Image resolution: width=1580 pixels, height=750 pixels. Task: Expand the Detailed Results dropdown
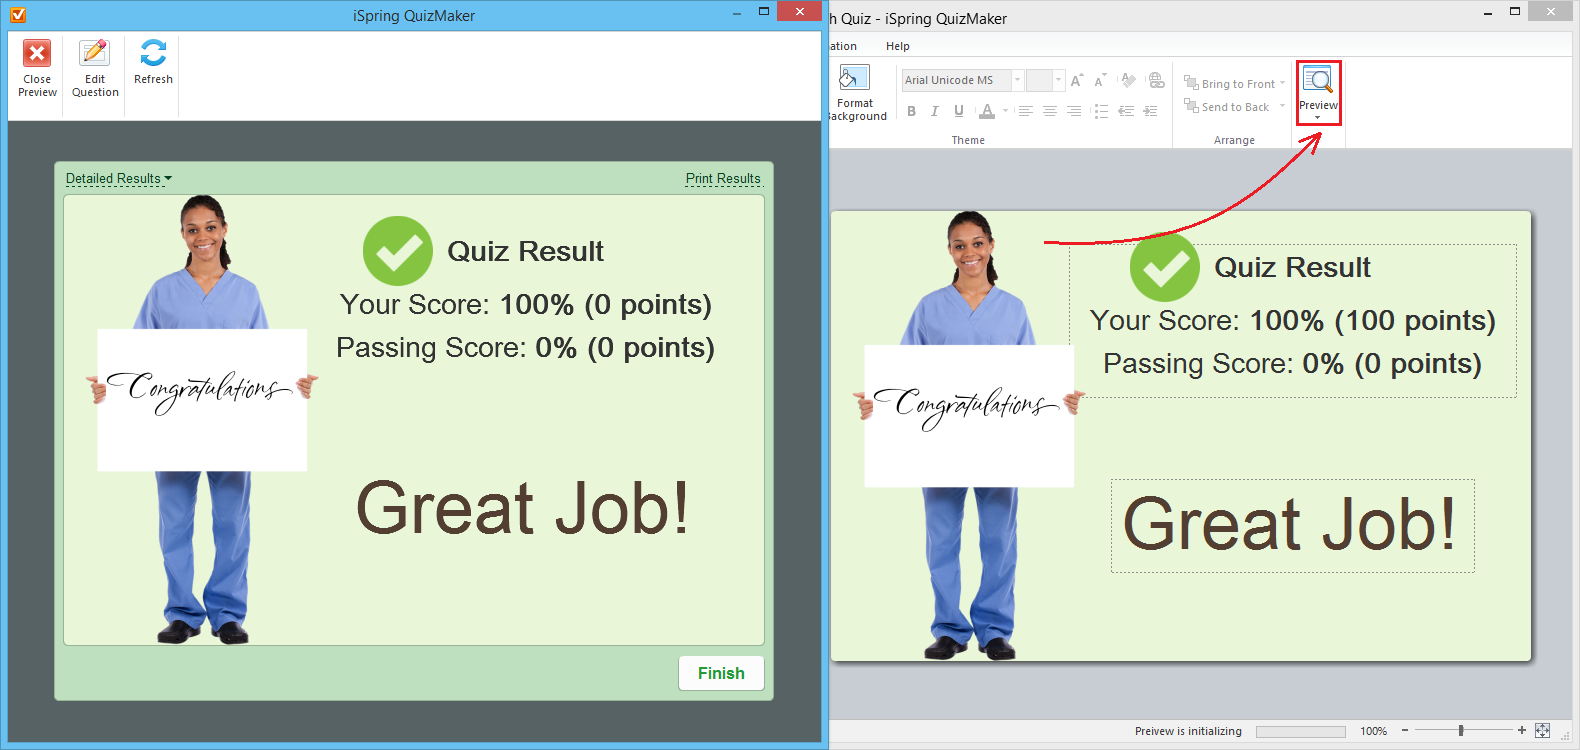[118, 178]
